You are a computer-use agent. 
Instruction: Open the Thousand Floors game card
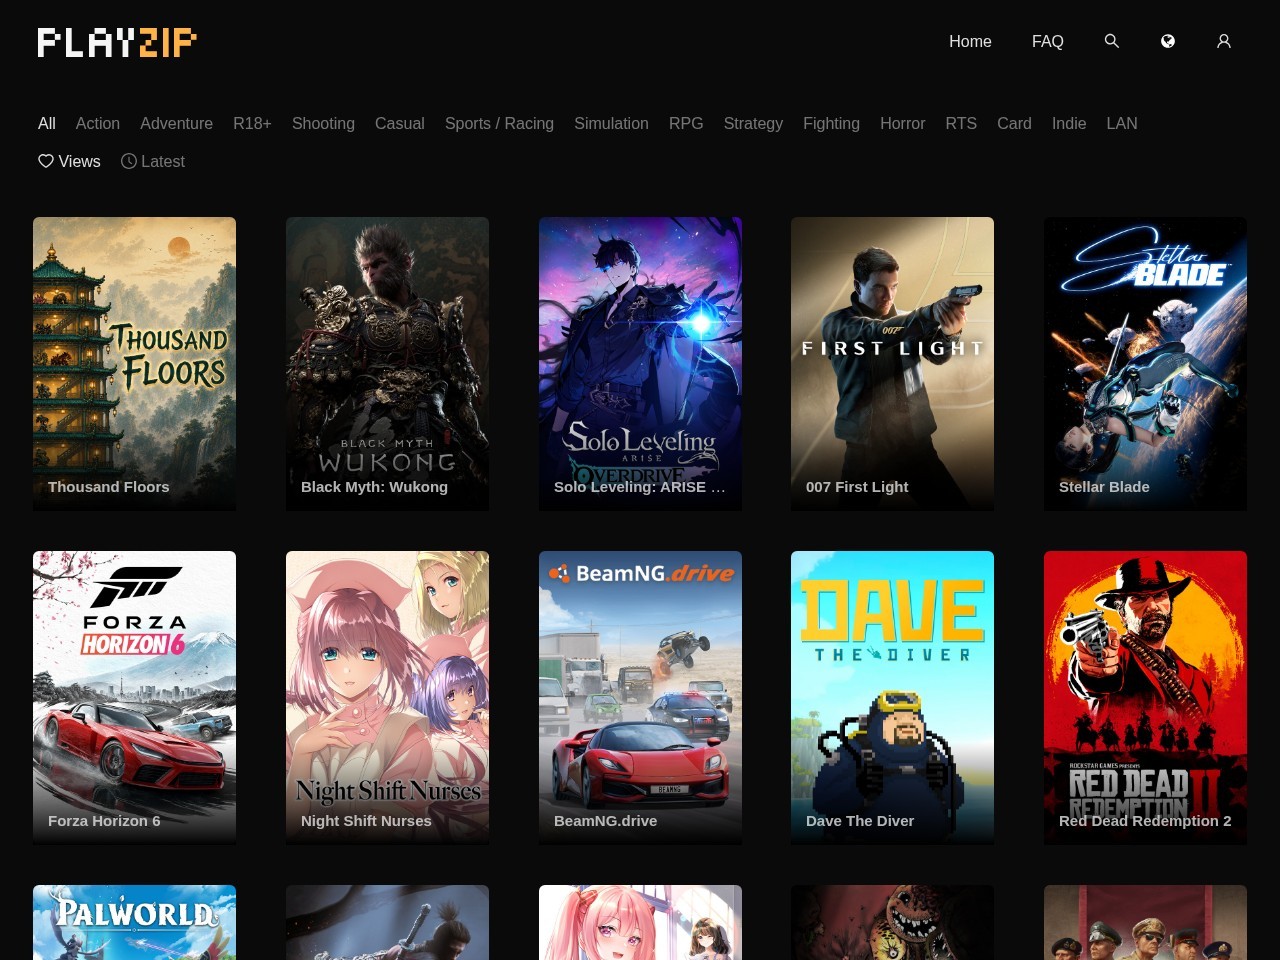pos(134,364)
